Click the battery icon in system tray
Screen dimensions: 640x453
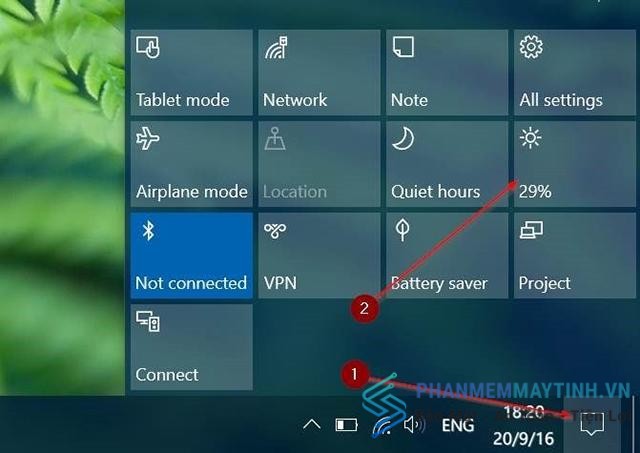pos(346,425)
